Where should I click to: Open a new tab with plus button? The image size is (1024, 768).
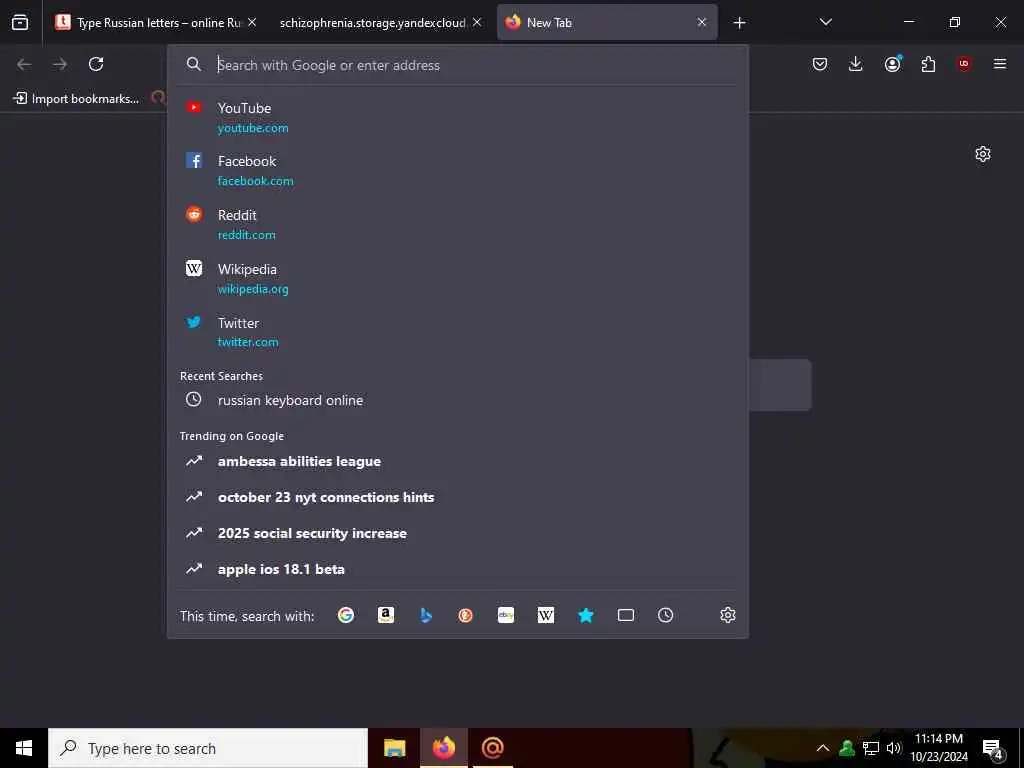tap(739, 23)
